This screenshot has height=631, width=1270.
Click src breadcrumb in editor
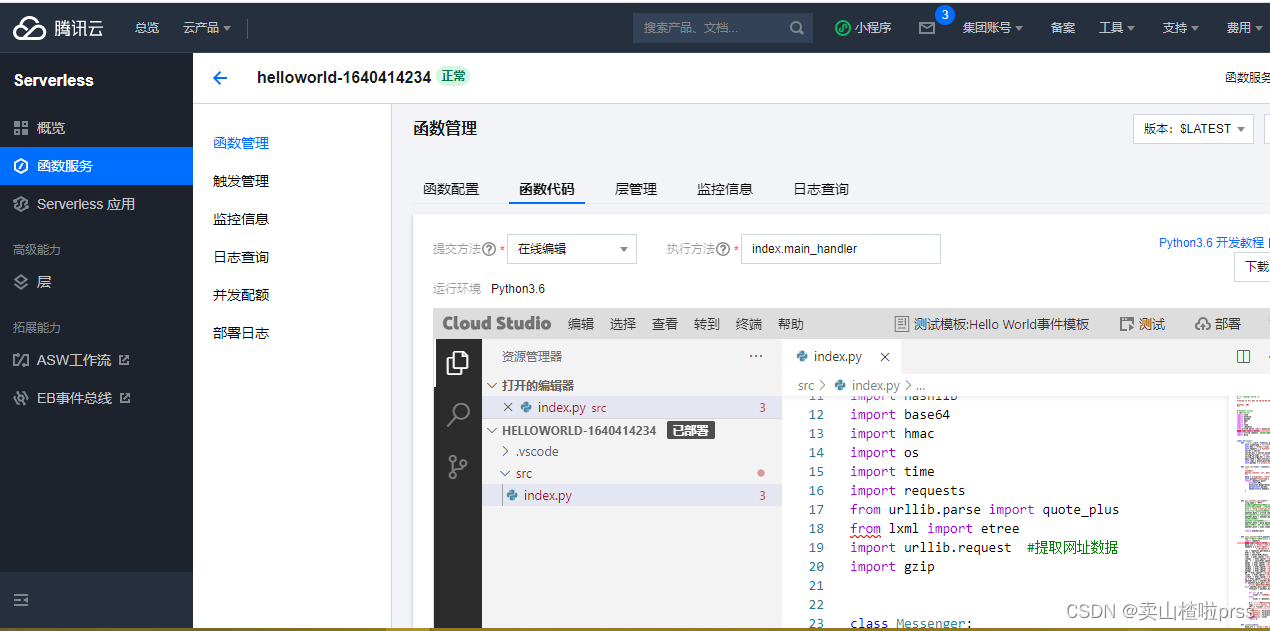[x=806, y=385]
